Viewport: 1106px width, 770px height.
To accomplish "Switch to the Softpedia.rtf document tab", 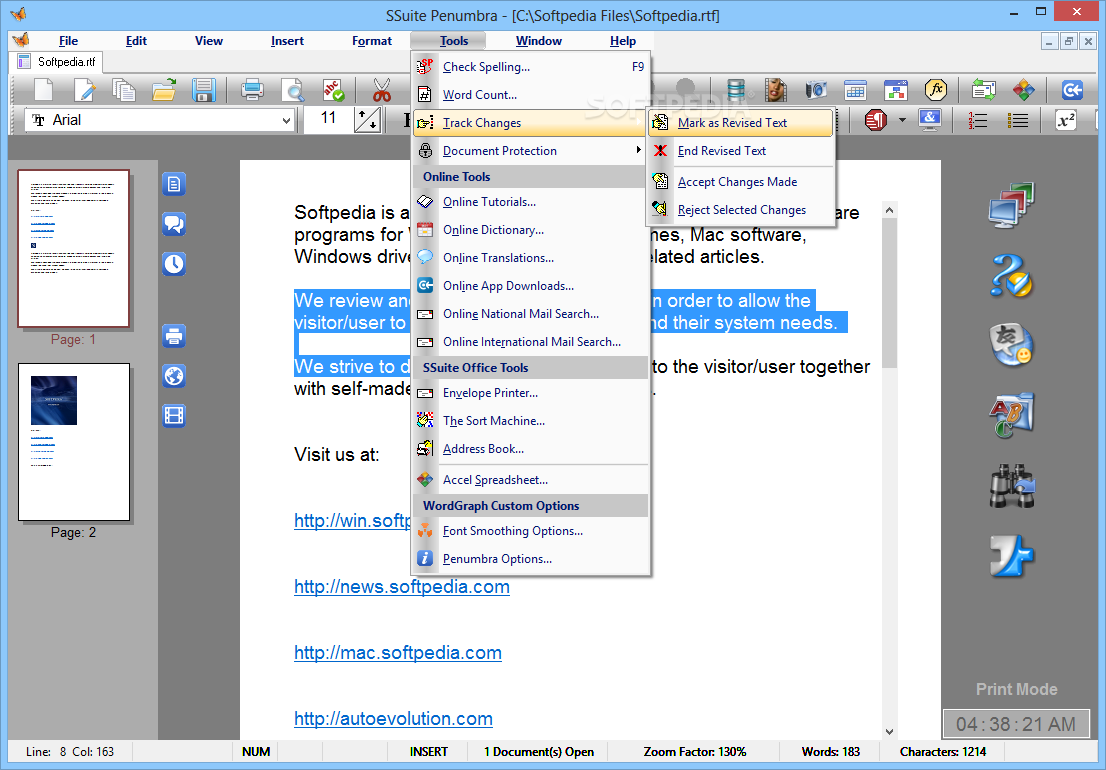I will coord(56,61).
